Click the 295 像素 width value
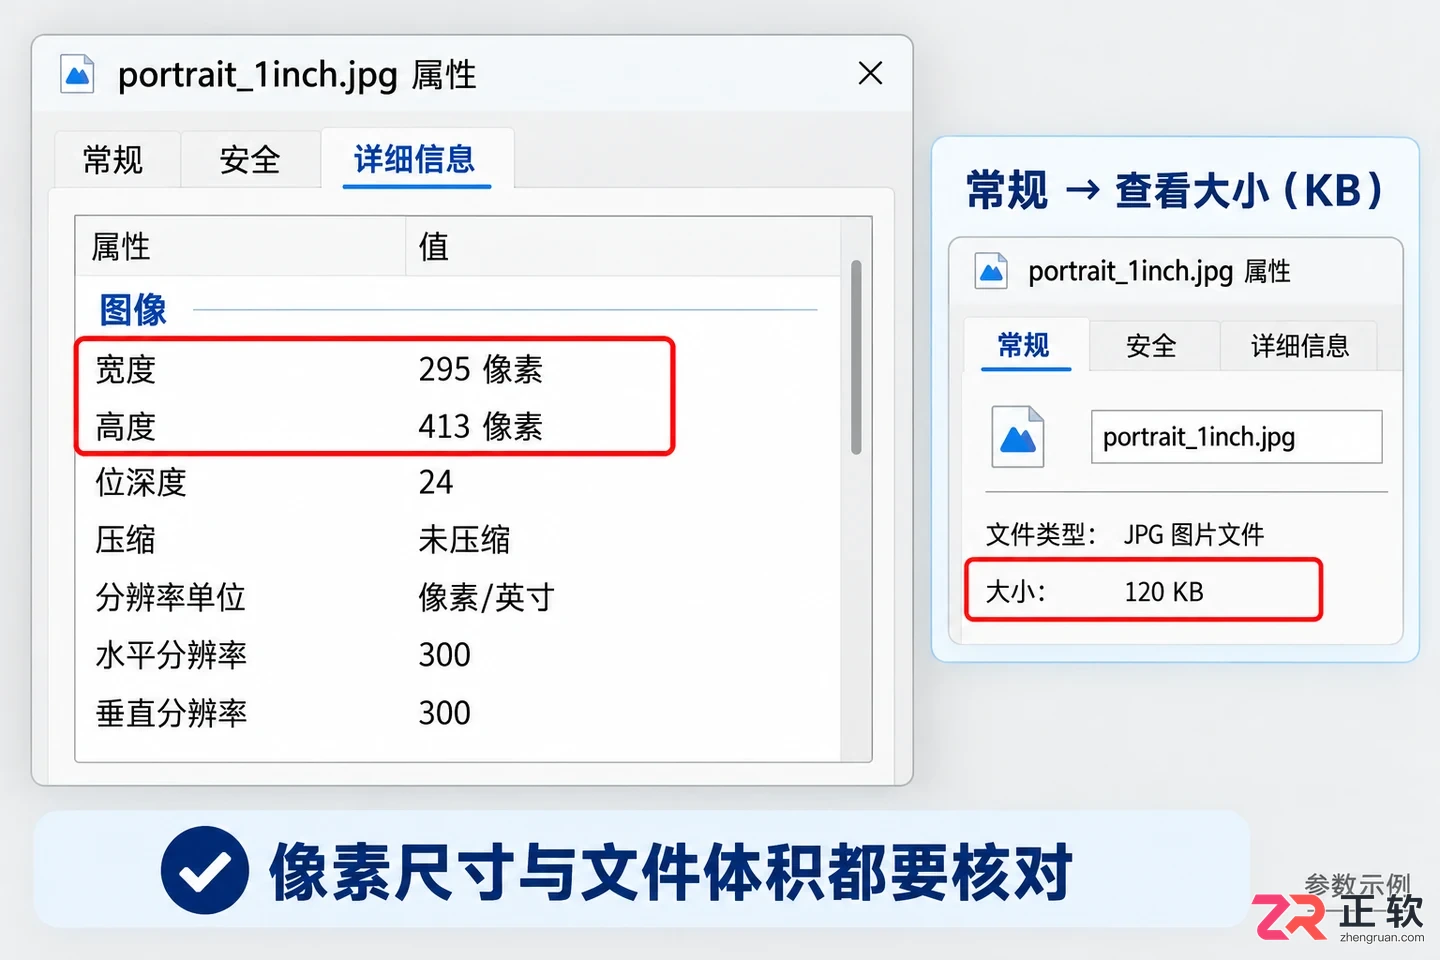 [481, 370]
